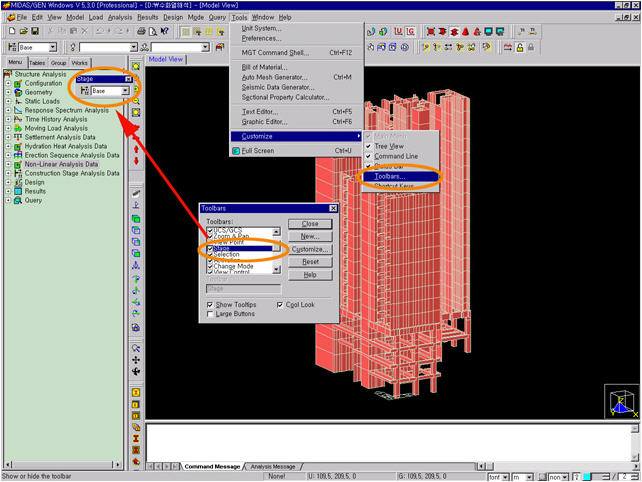Click the Reset button in Toolbars dialog
This screenshot has width=642, height=482.
pyautogui.click(x=310, y=262)
